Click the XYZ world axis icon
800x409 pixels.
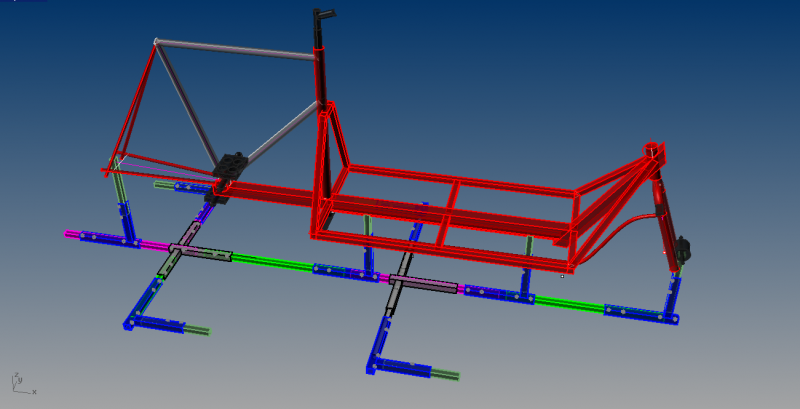tap(18, 382)
